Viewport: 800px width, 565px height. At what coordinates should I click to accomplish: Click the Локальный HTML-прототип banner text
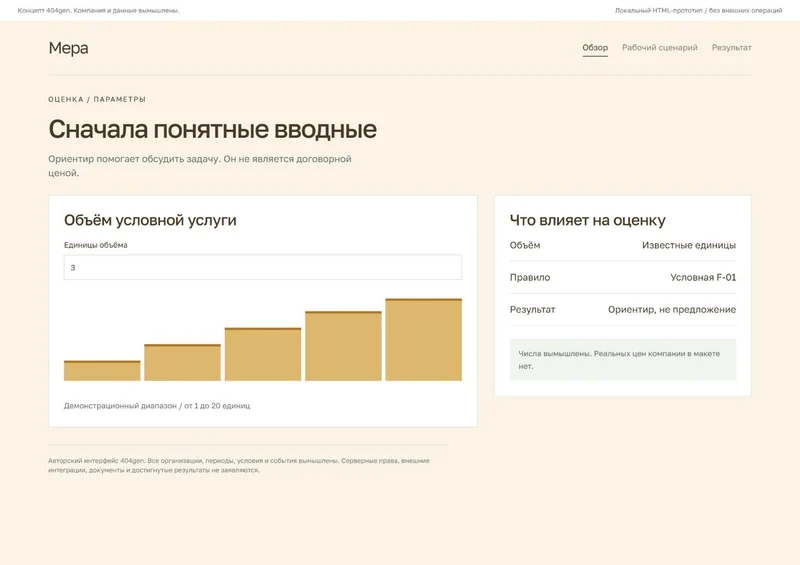[x=698, y=10]
